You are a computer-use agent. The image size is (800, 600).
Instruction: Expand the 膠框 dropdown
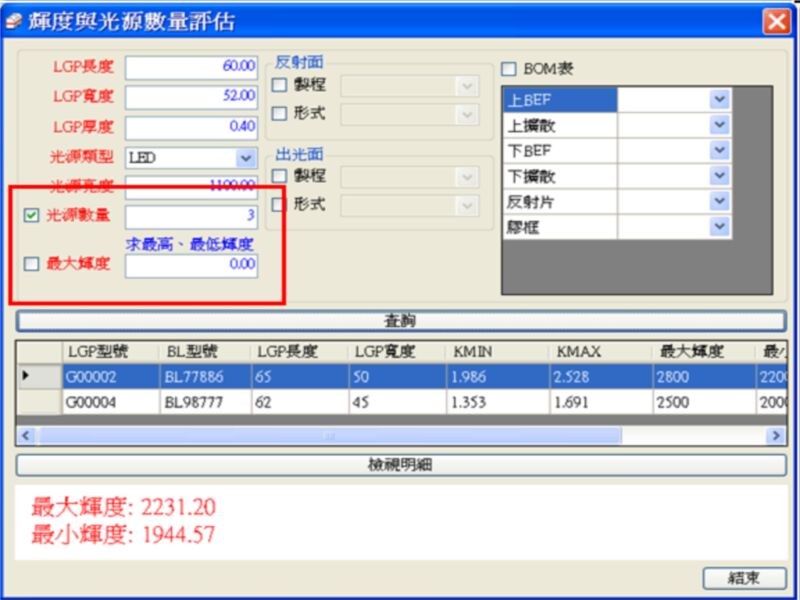[x=719, y=227]
